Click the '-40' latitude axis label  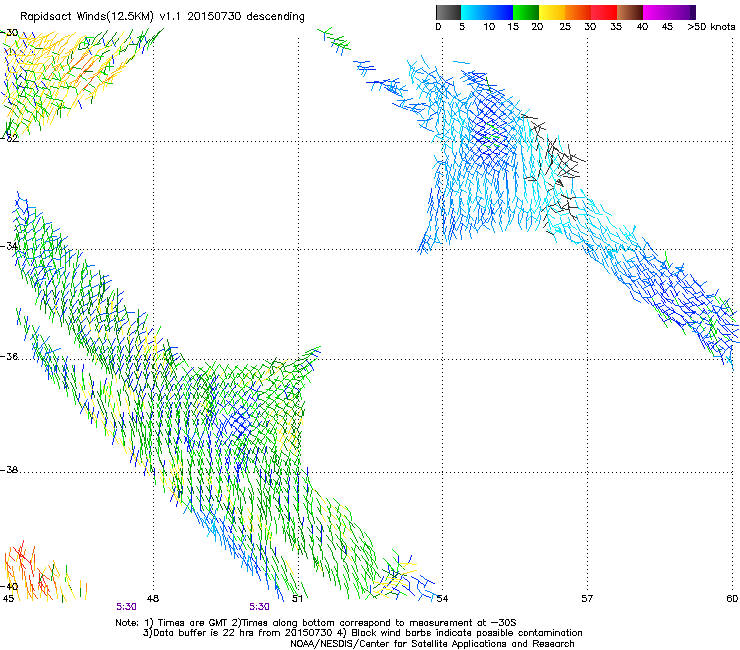[9, 586]
